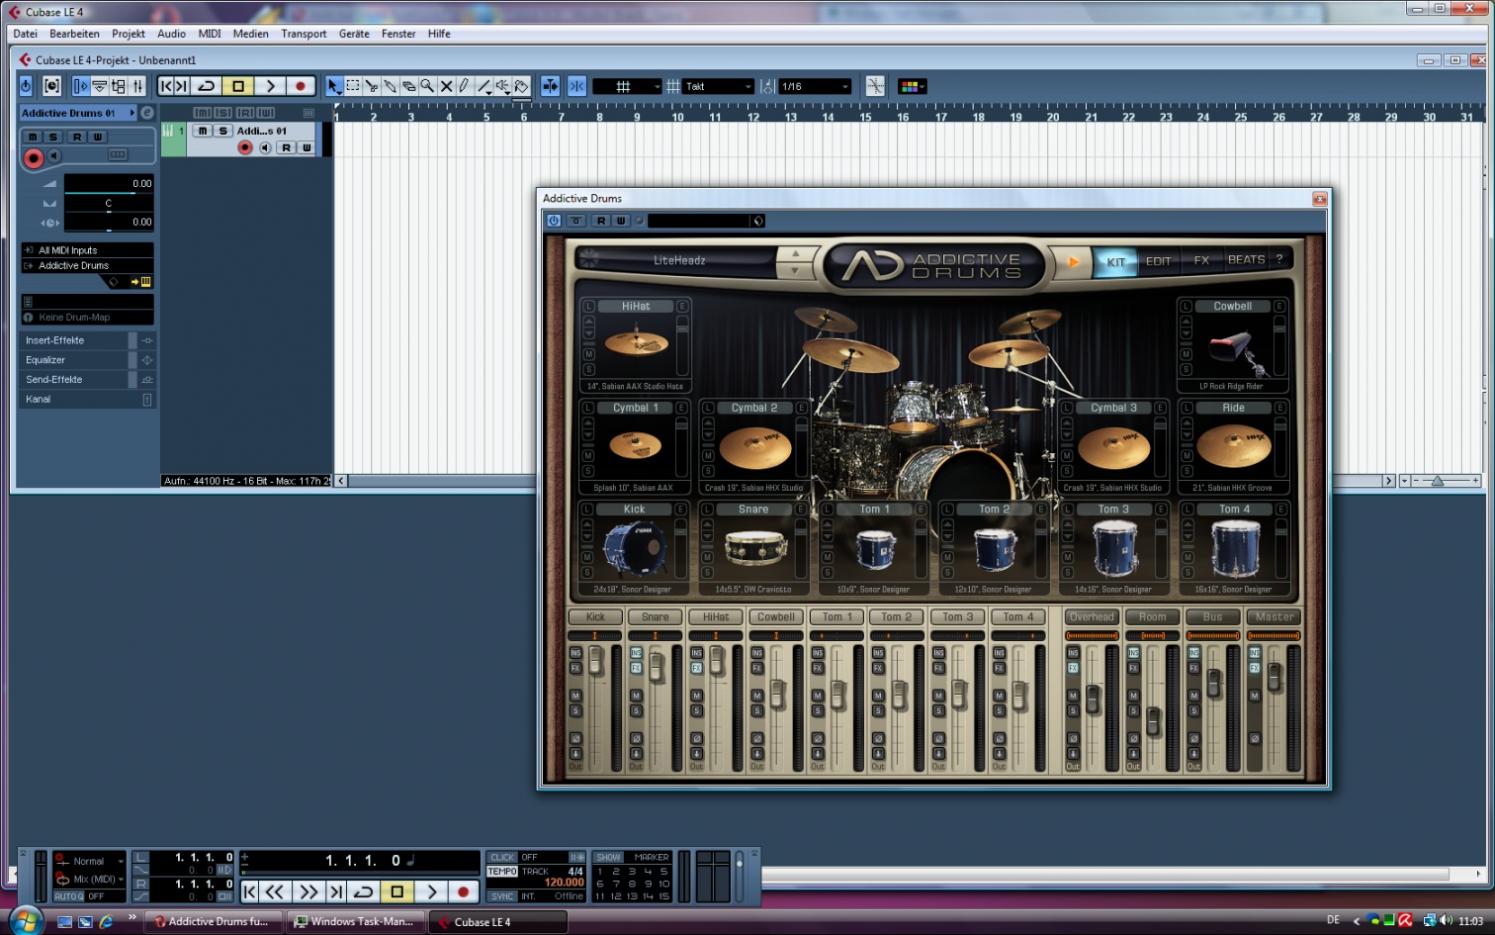Toggle CLICK metronome on transport panel
The height and width of the screenshot is (935, 1495).
coord(502,857)
